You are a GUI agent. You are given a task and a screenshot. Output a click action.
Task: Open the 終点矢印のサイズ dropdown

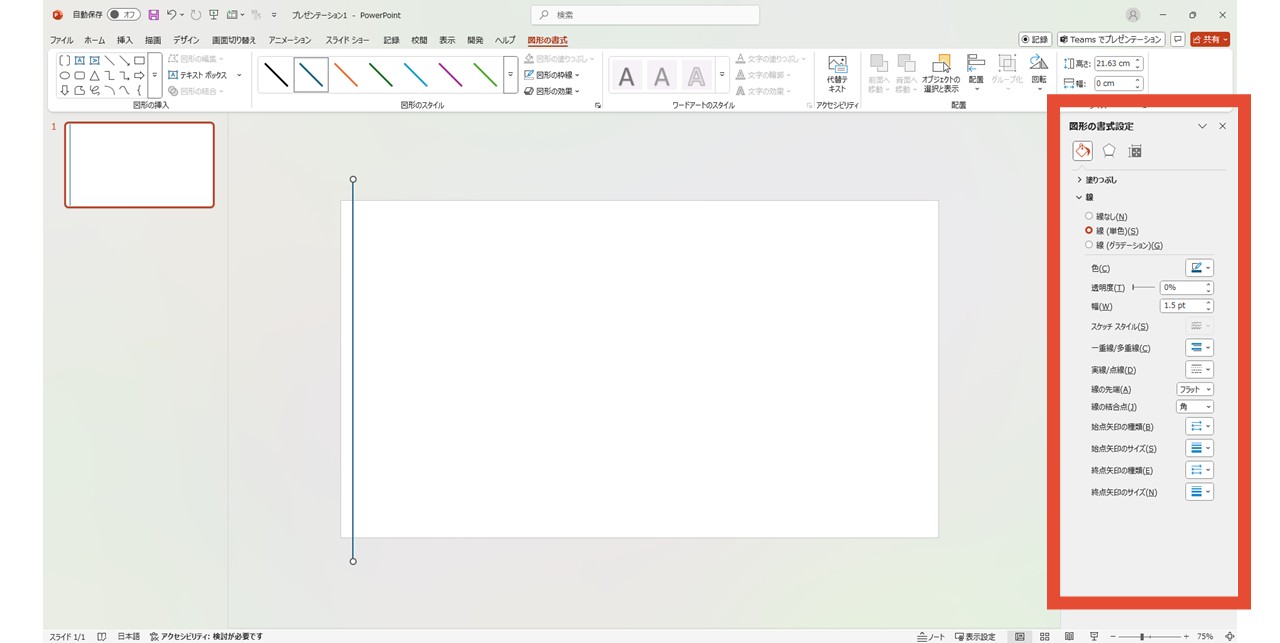tap(1199, 492)
